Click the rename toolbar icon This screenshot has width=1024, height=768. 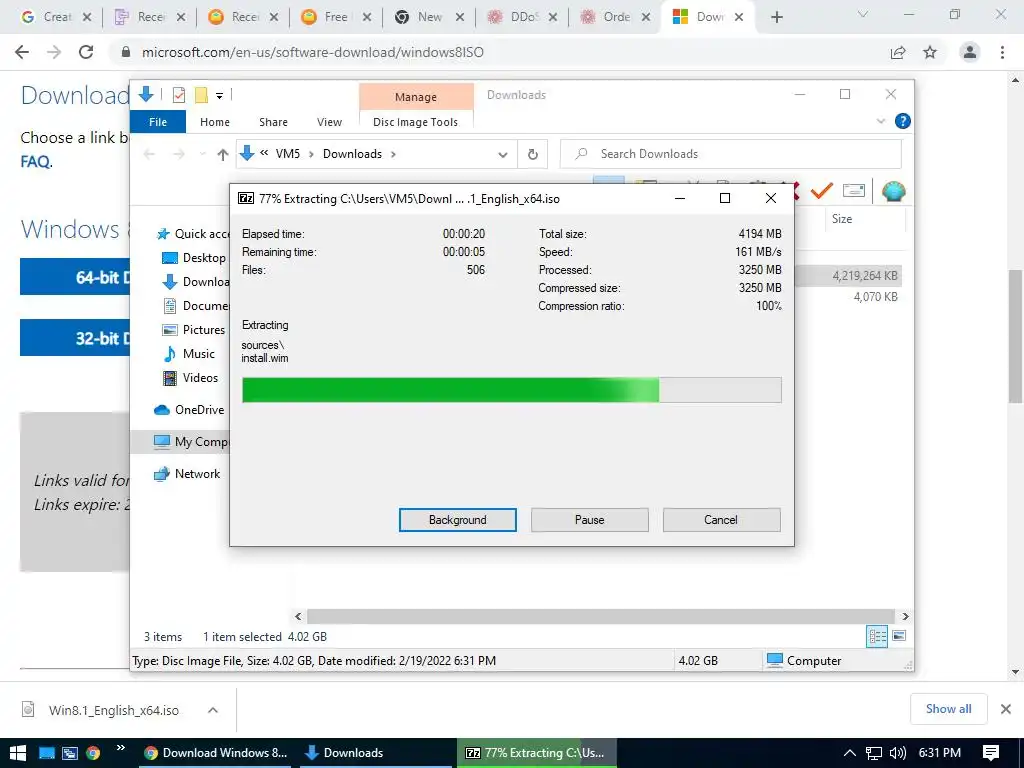click(x=854, y=191)
